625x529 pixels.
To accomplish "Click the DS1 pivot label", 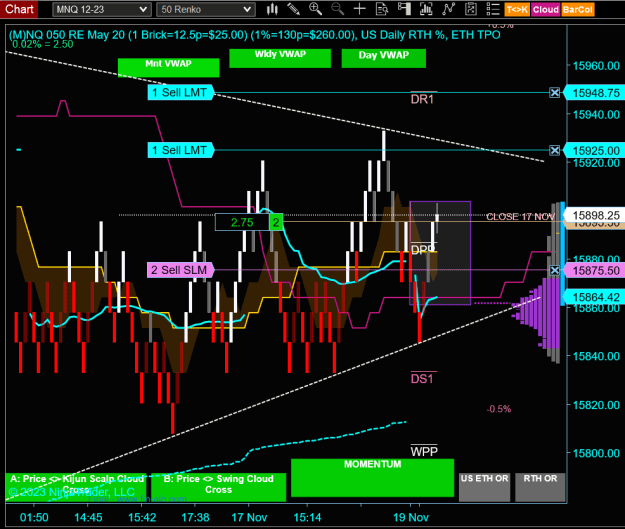I will pos(422,379).
